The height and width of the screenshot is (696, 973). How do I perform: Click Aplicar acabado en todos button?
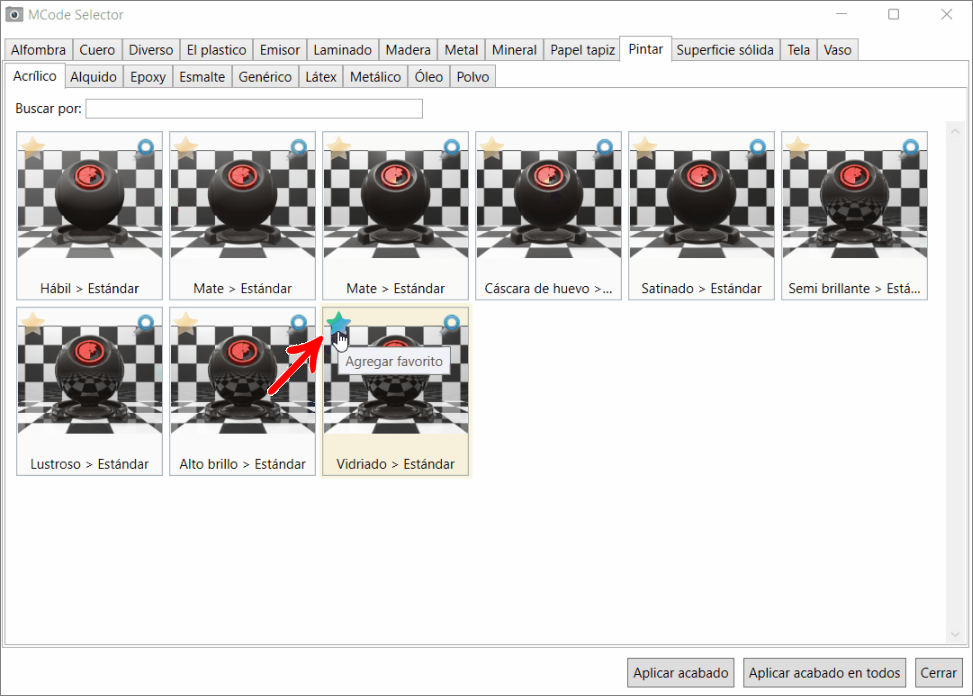[824, 673]
